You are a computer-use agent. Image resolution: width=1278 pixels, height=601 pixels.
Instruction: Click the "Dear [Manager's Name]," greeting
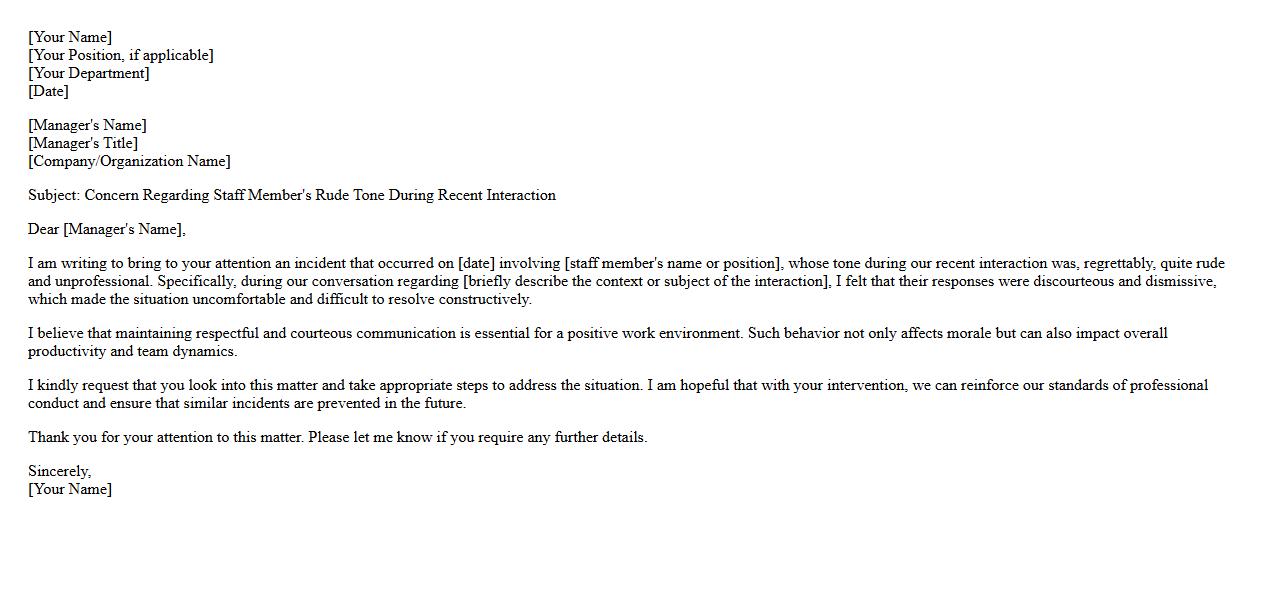click(107, 229)
